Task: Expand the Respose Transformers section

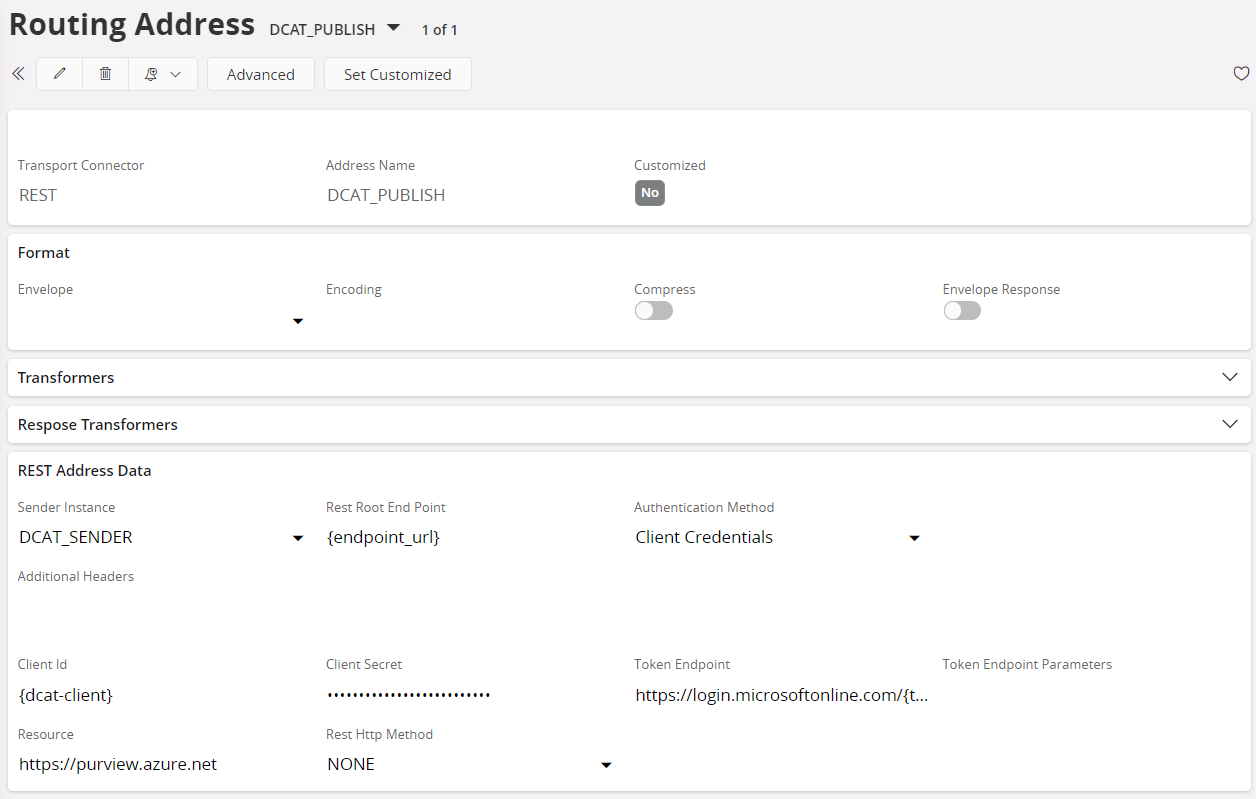Action: click(1230, 424)
